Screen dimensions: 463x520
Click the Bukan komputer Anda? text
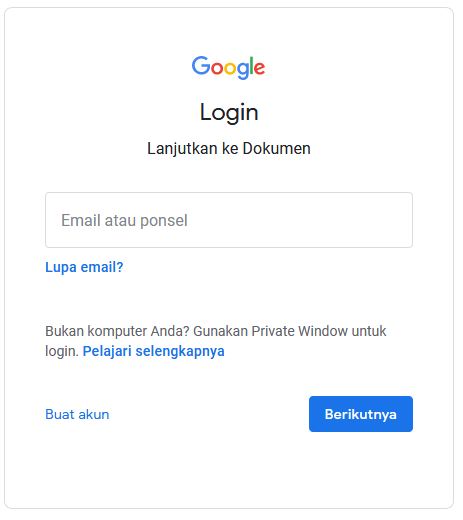coord(117,331)
